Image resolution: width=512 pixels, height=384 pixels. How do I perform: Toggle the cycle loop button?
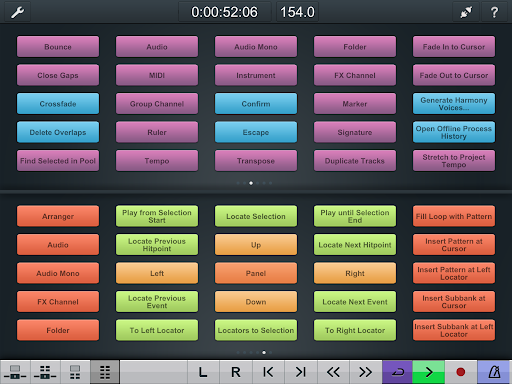point(397,372)
